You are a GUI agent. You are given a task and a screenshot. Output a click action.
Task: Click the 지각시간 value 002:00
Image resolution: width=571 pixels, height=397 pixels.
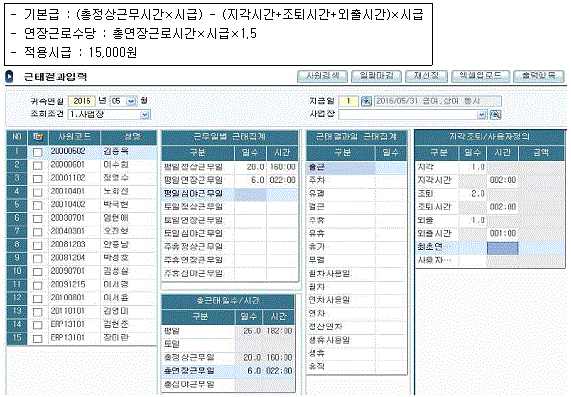pos(503,180)
